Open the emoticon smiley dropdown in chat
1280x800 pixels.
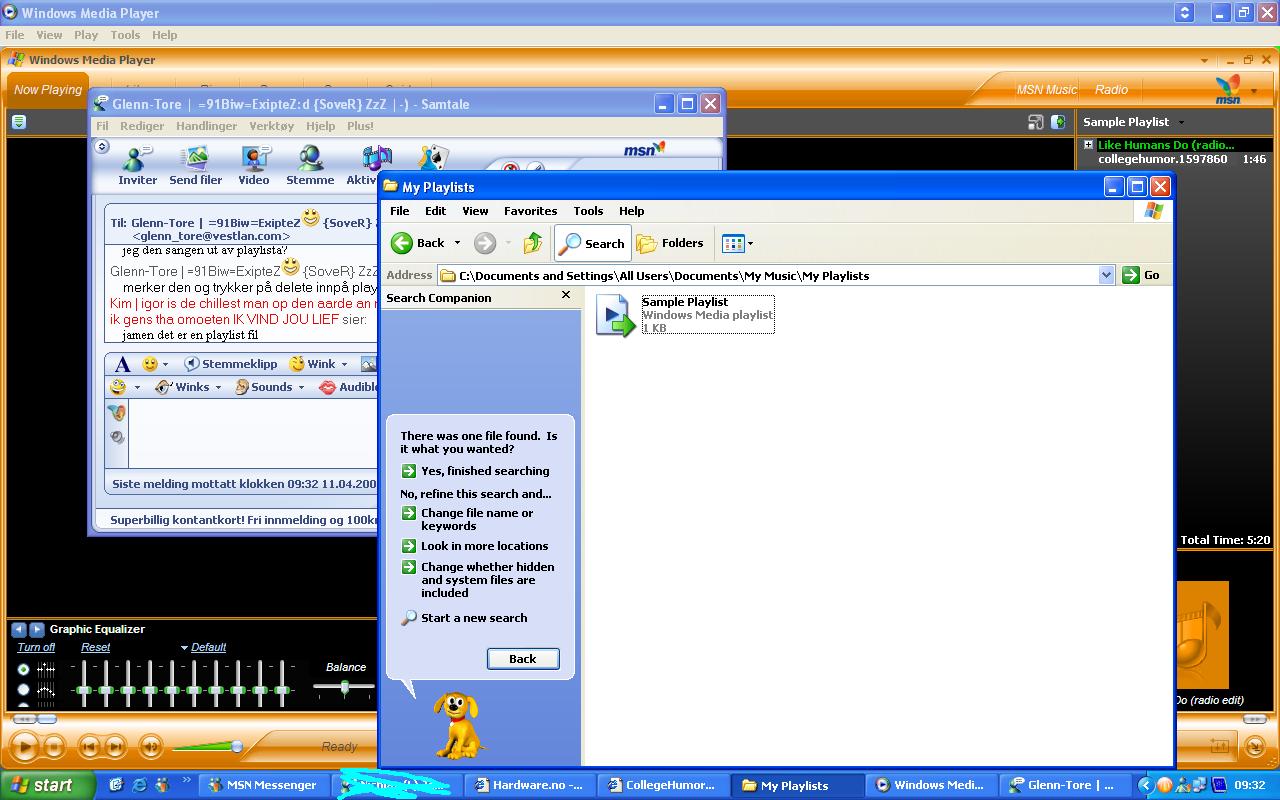tap(166, 364)
